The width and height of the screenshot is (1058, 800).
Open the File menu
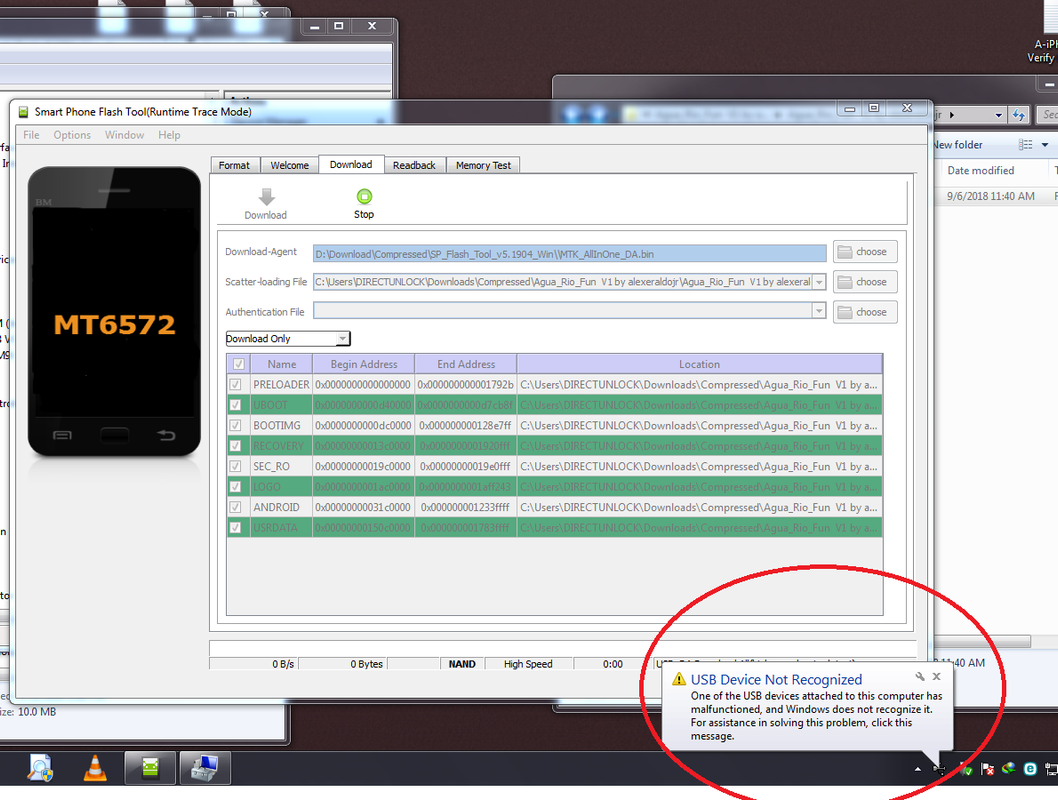pyautogui.click(x=31, y=135)
